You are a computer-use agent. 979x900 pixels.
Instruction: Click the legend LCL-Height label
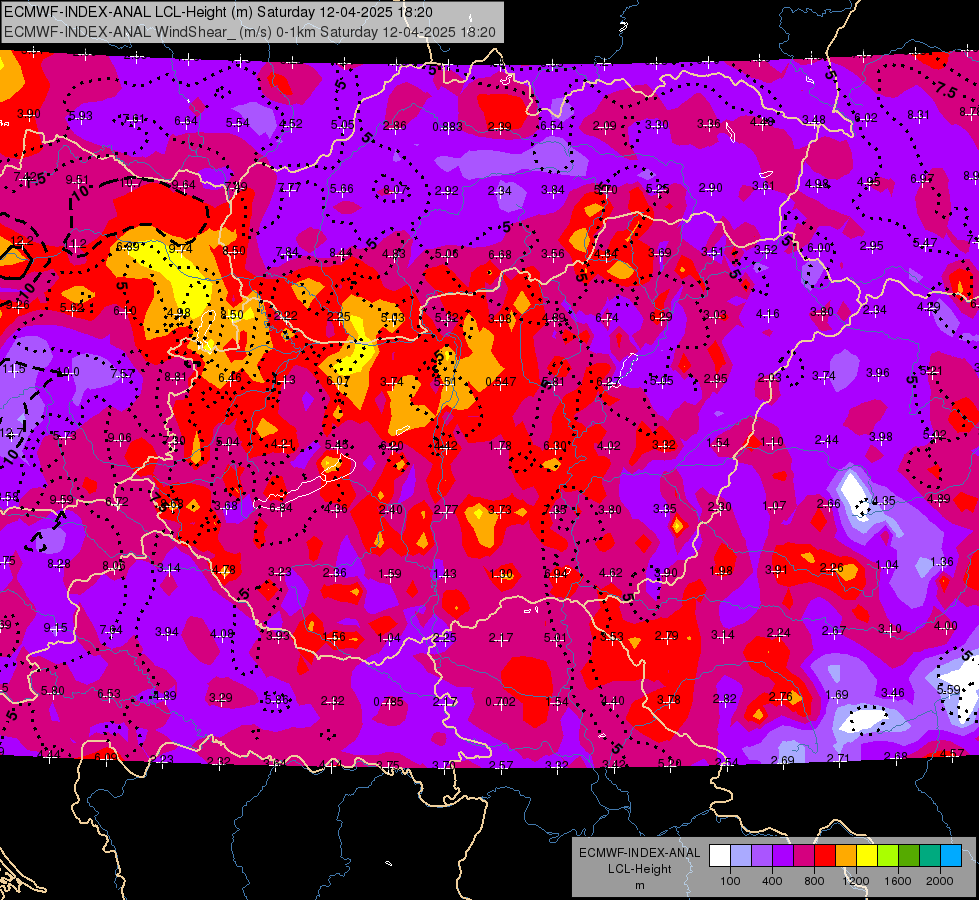[x=639, y=869]
